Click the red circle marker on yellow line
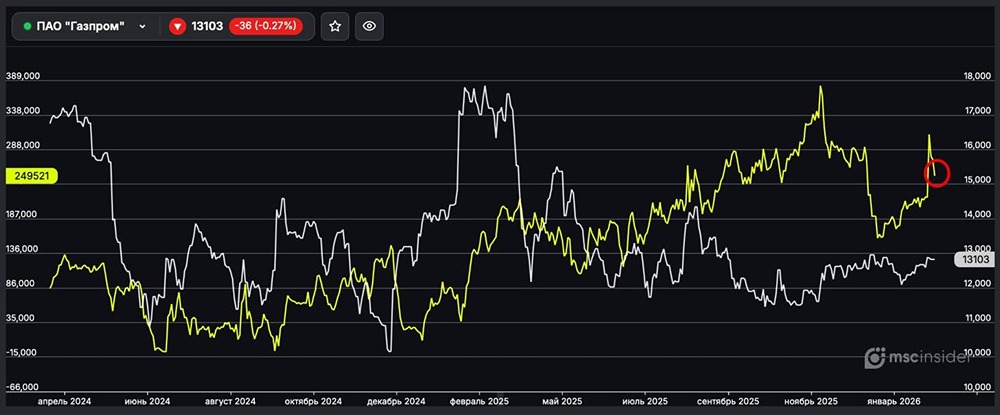Image resolution: width=1000 pixels, height=415 pixels. click(936, 171)
